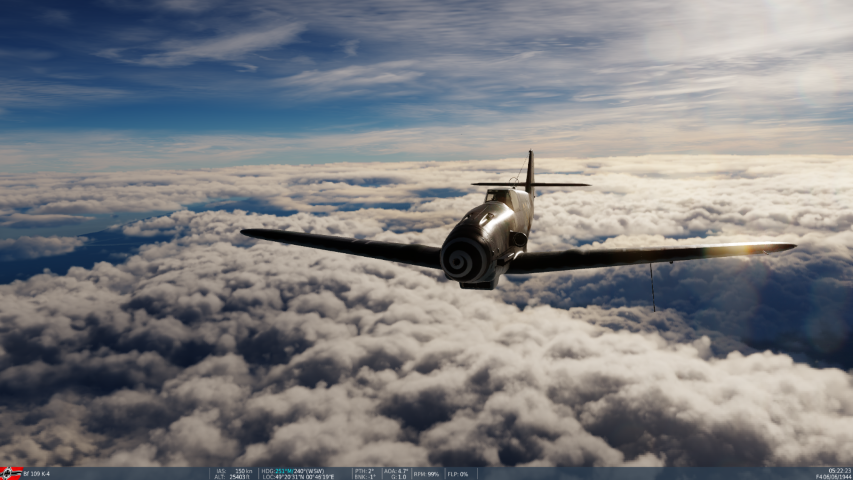Click the PTH pitch readout

coord(364,470)
